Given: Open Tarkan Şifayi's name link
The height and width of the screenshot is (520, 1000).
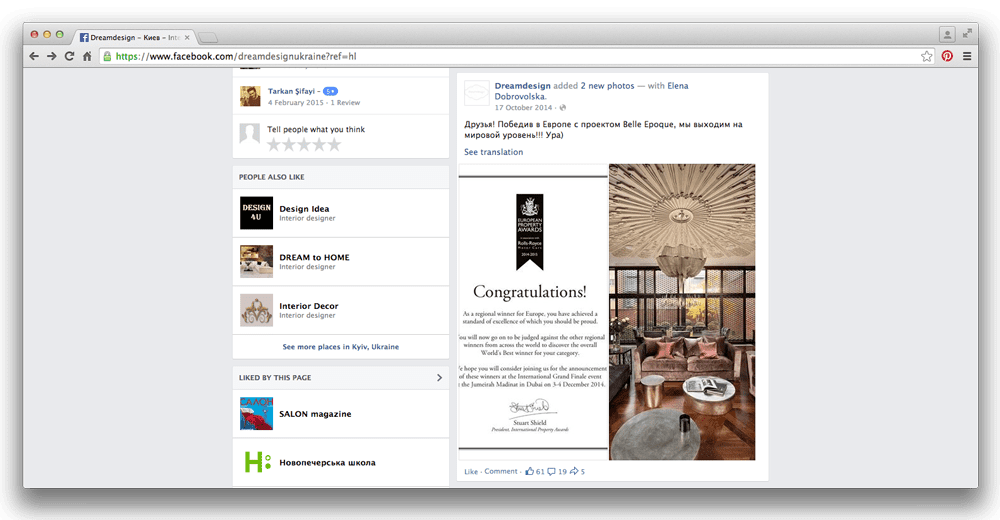Looking at the screenshot, I should point(291,91).
